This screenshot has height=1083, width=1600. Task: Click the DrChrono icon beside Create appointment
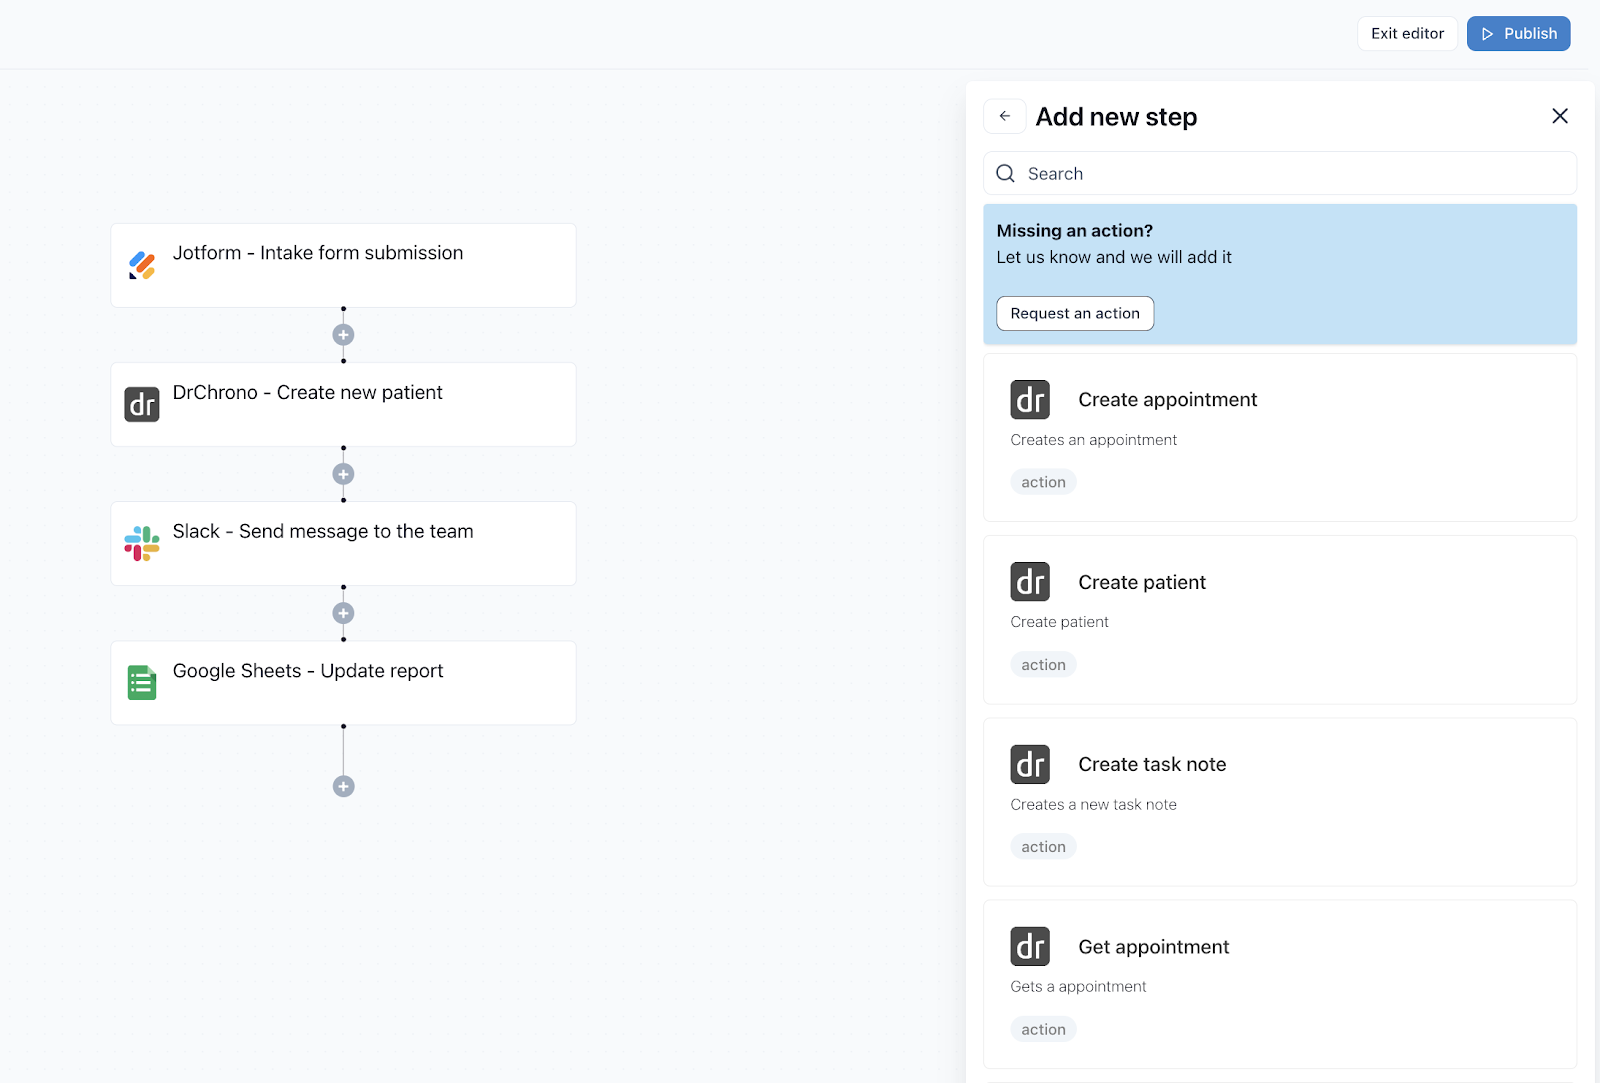click(1030, 399)
